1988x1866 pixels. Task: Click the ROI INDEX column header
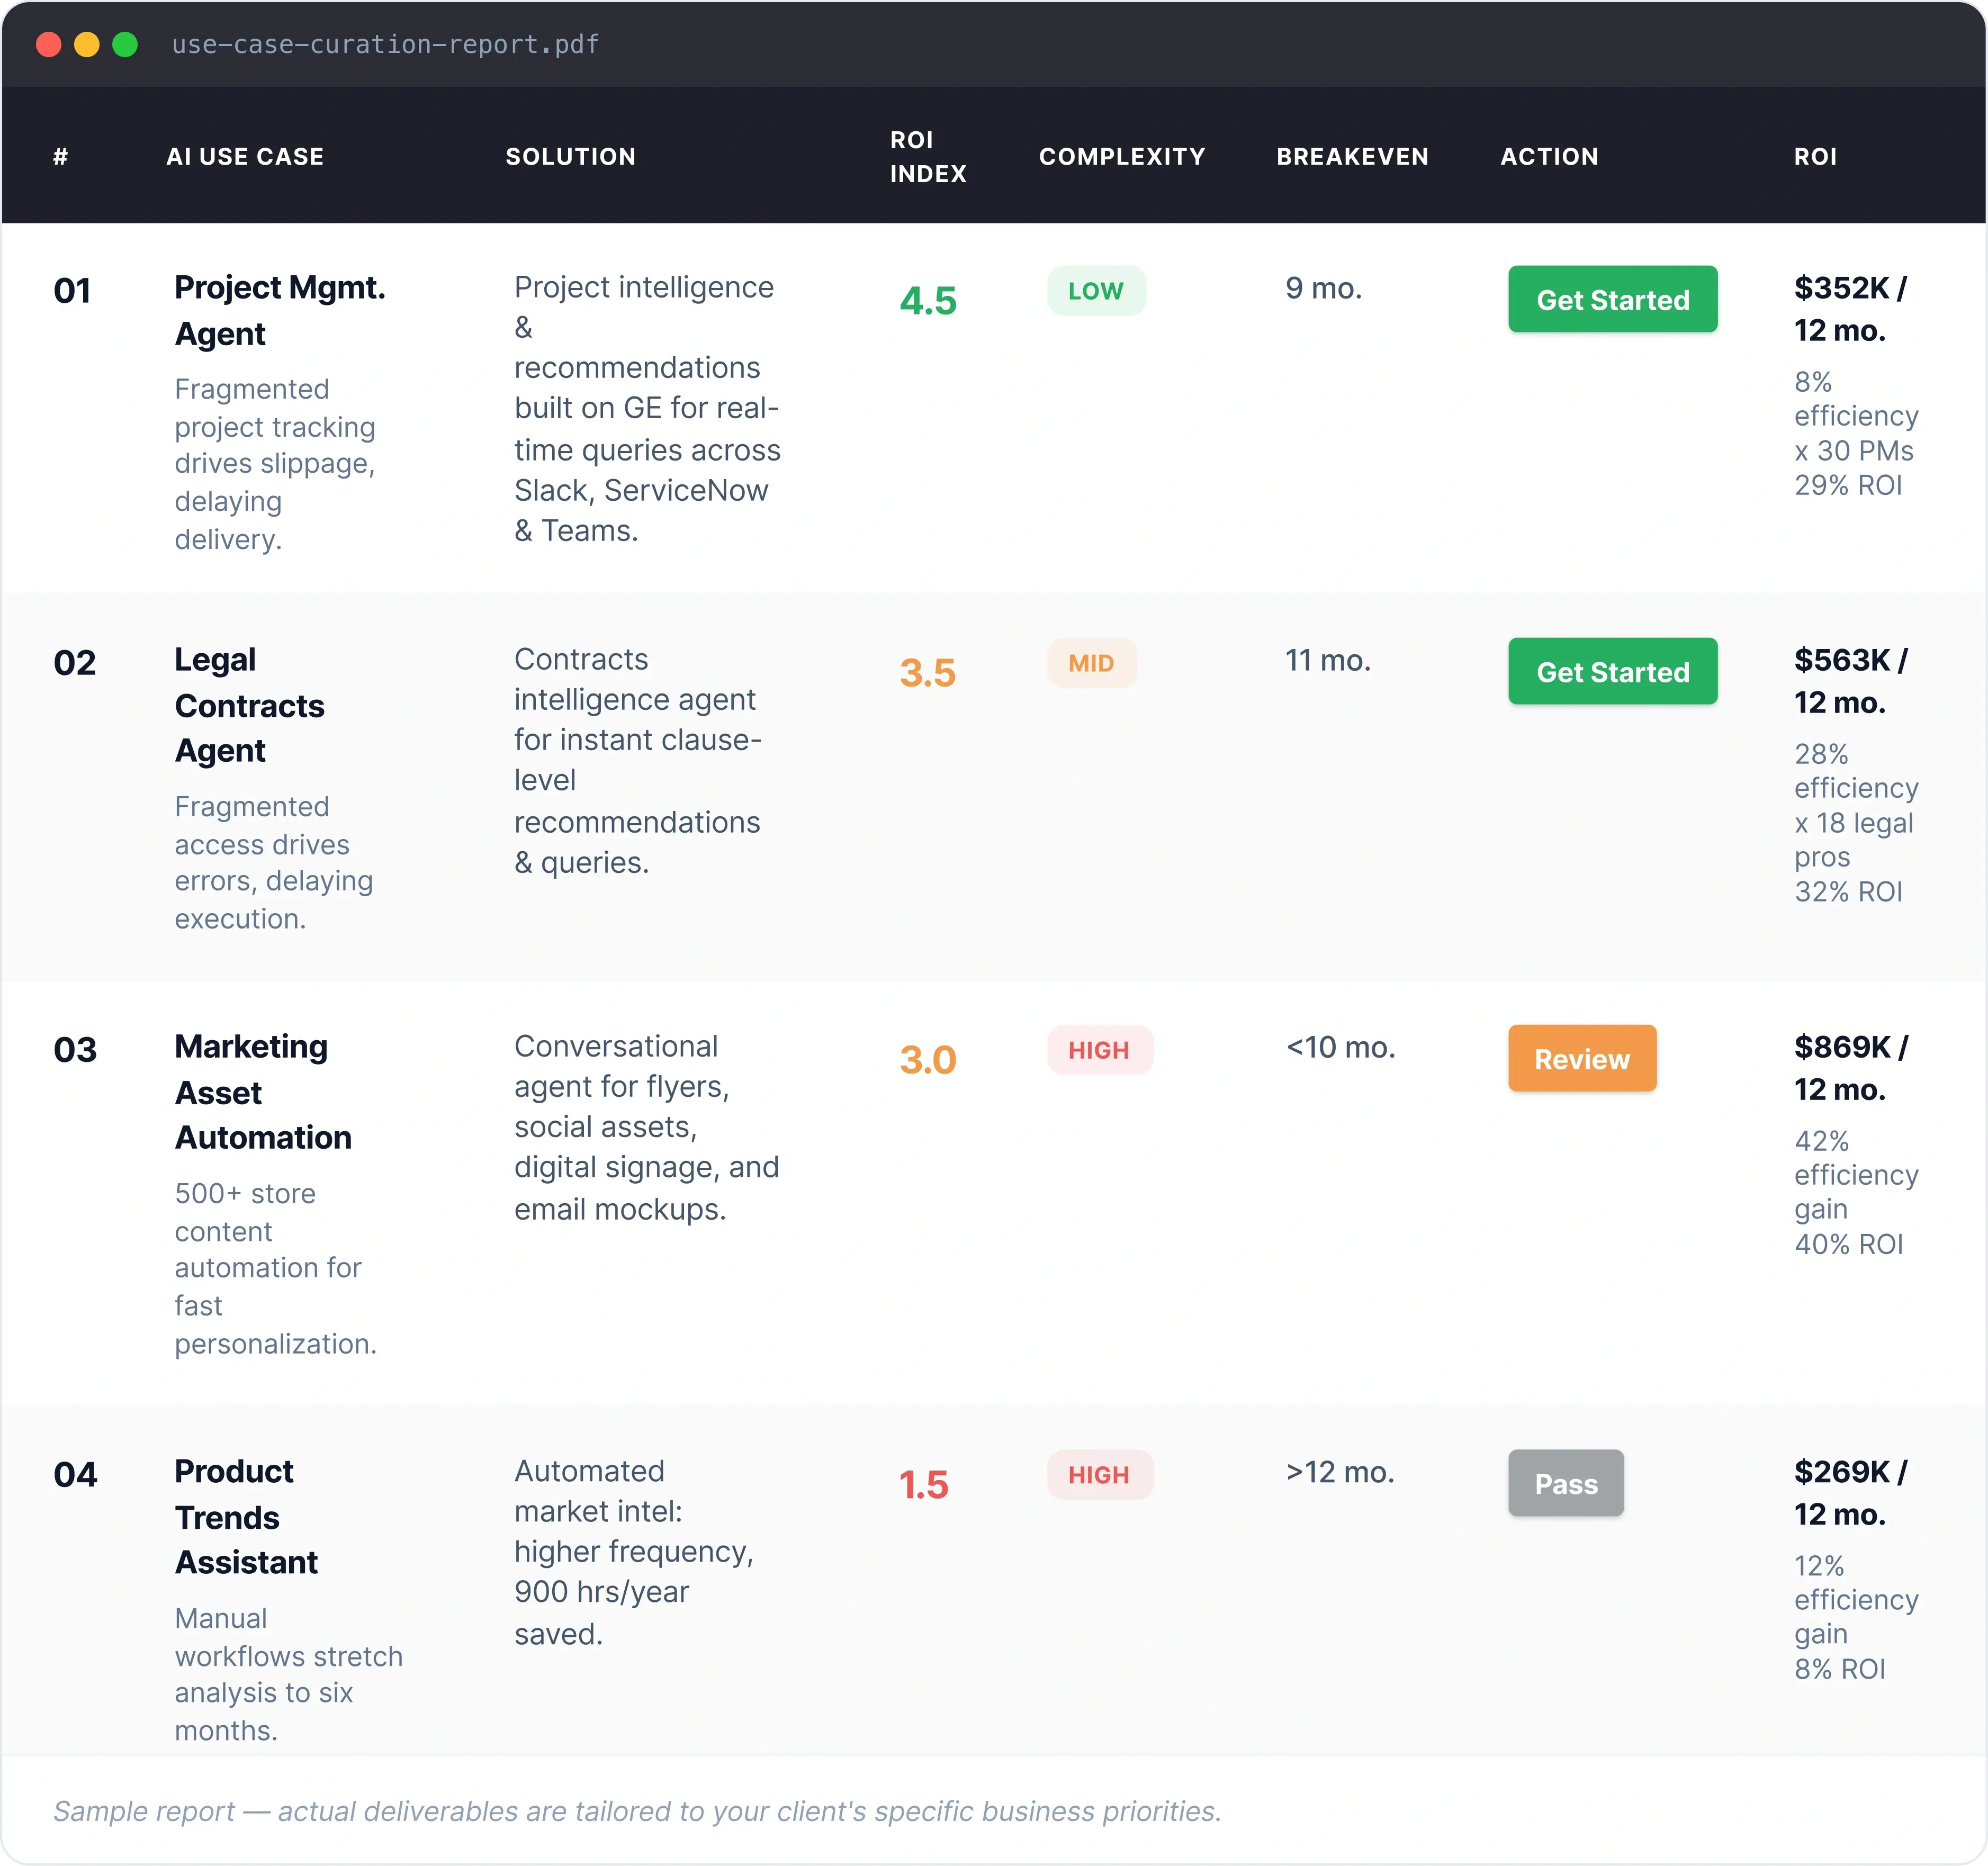coord(926,156)
